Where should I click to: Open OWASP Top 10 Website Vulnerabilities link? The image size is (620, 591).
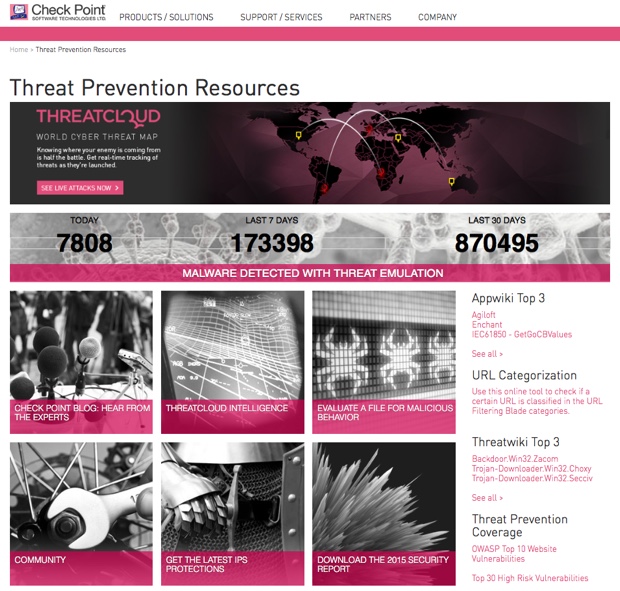(x=514, y=554)
